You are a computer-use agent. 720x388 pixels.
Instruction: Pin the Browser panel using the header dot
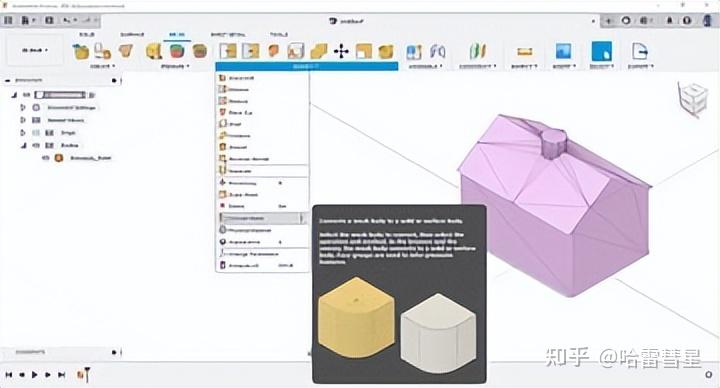[114, 80]
